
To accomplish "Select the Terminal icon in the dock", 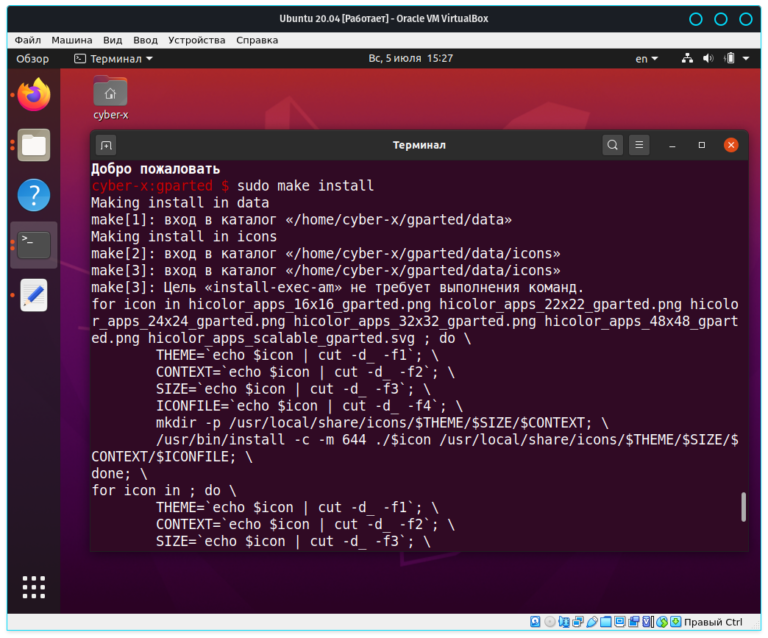I will [x=33, y=245].
